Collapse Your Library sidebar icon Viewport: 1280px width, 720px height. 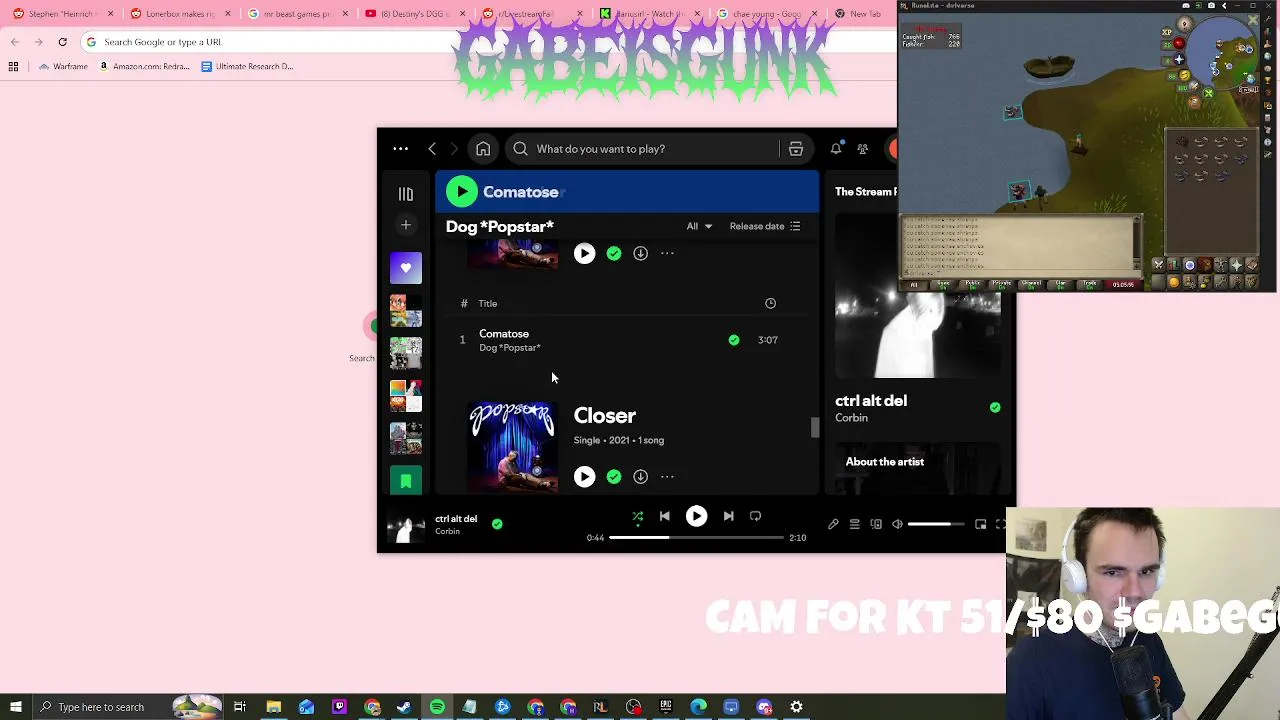[x=406, y=194]
